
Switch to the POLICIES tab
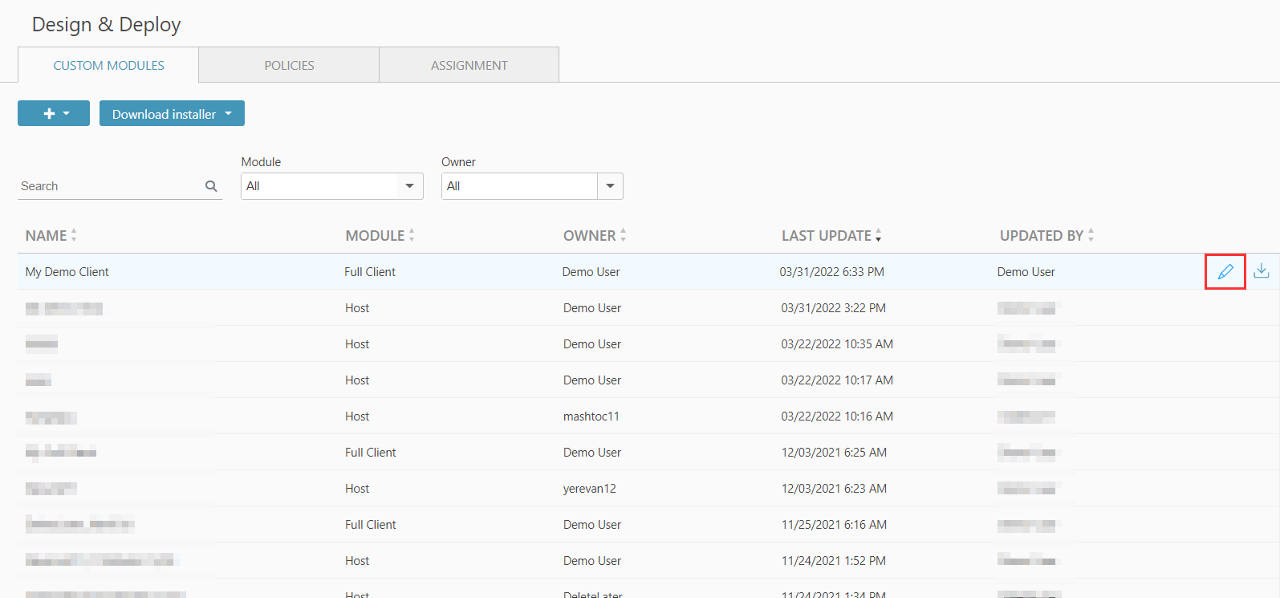pos(289,65)
